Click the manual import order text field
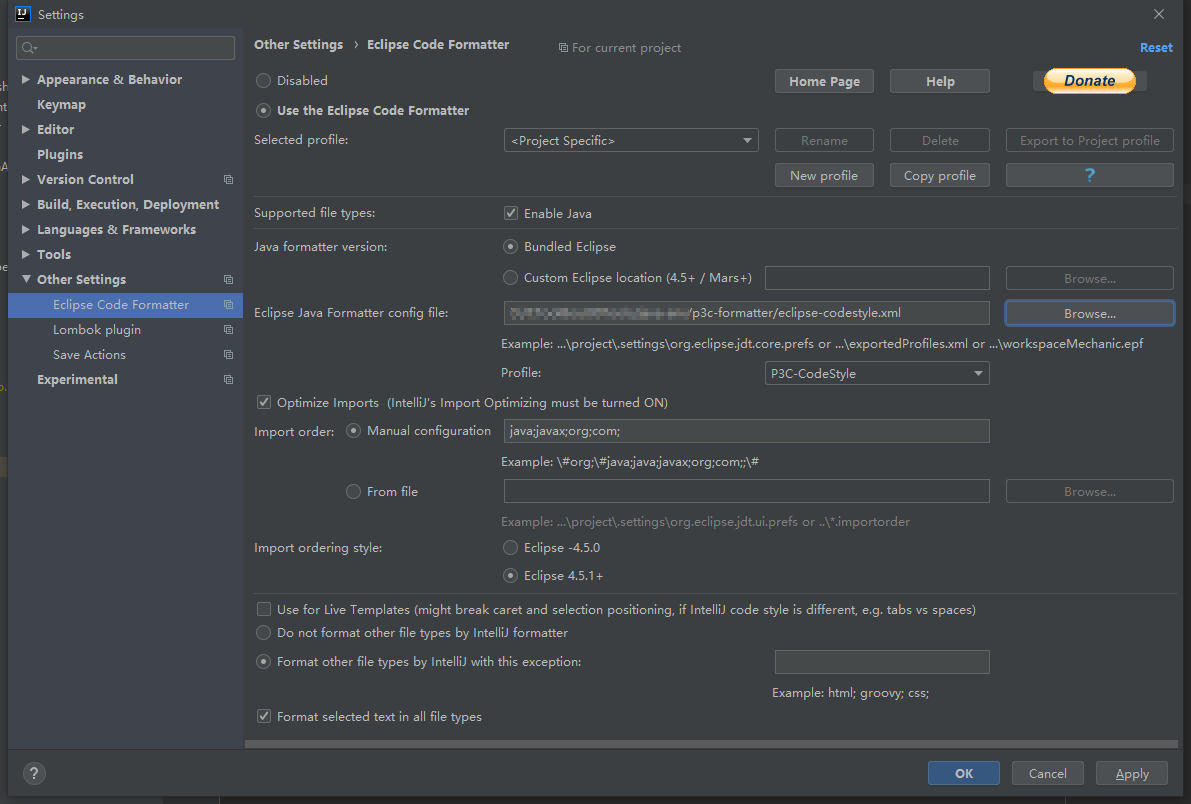Viewport: 1191px width, 804px height. click(x=747, y=431)
